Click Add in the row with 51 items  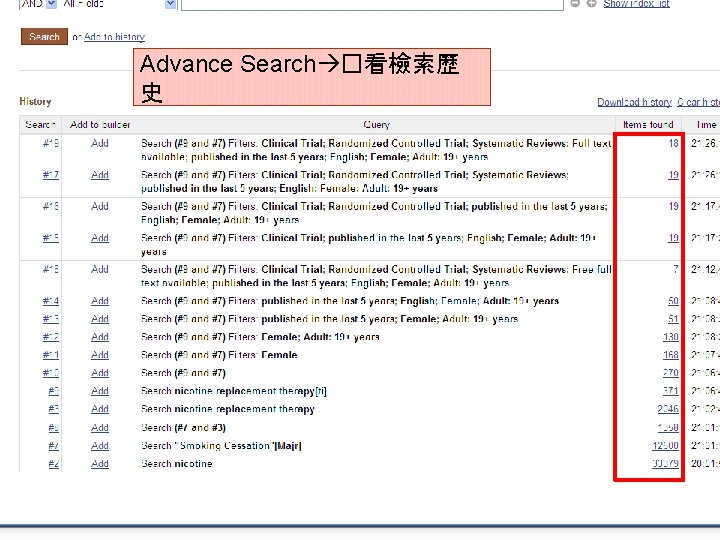[x=100, y=319]
